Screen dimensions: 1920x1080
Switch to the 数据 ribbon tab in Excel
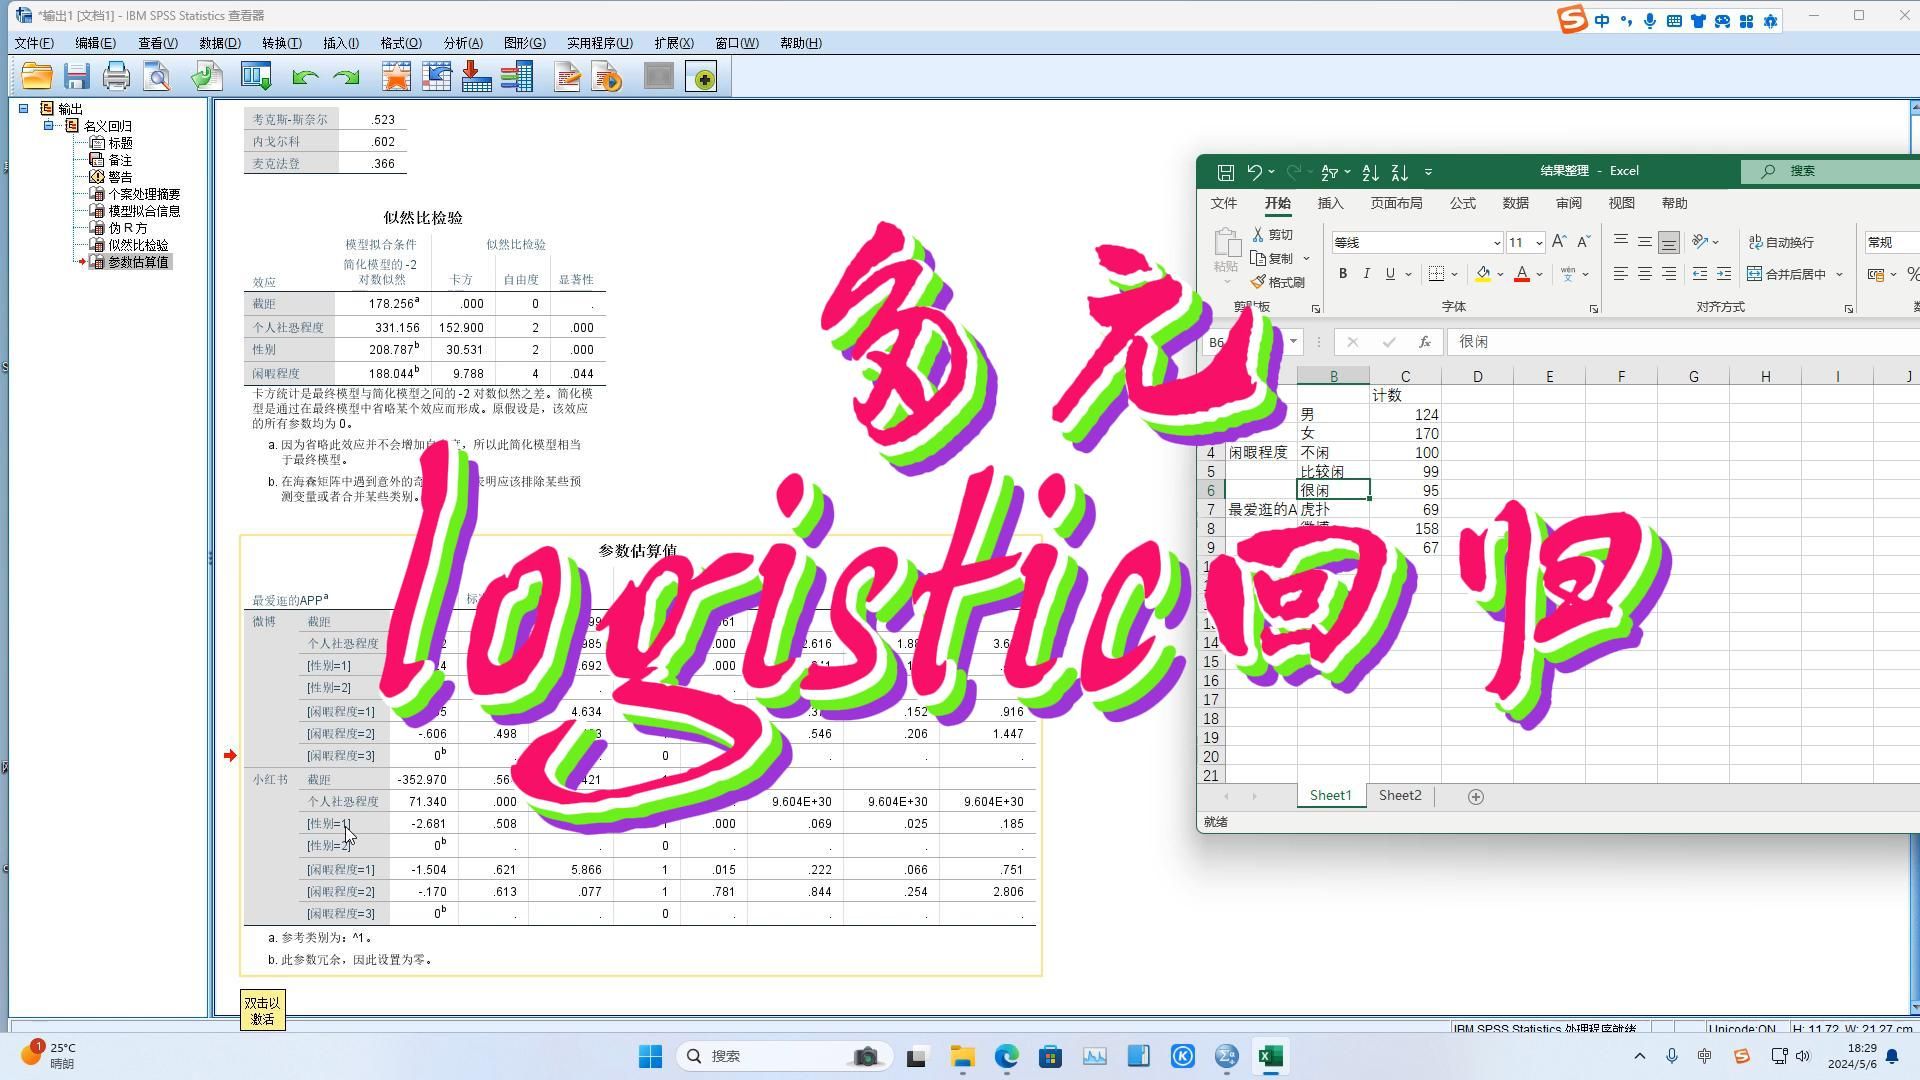click(x=1515, y=203)
